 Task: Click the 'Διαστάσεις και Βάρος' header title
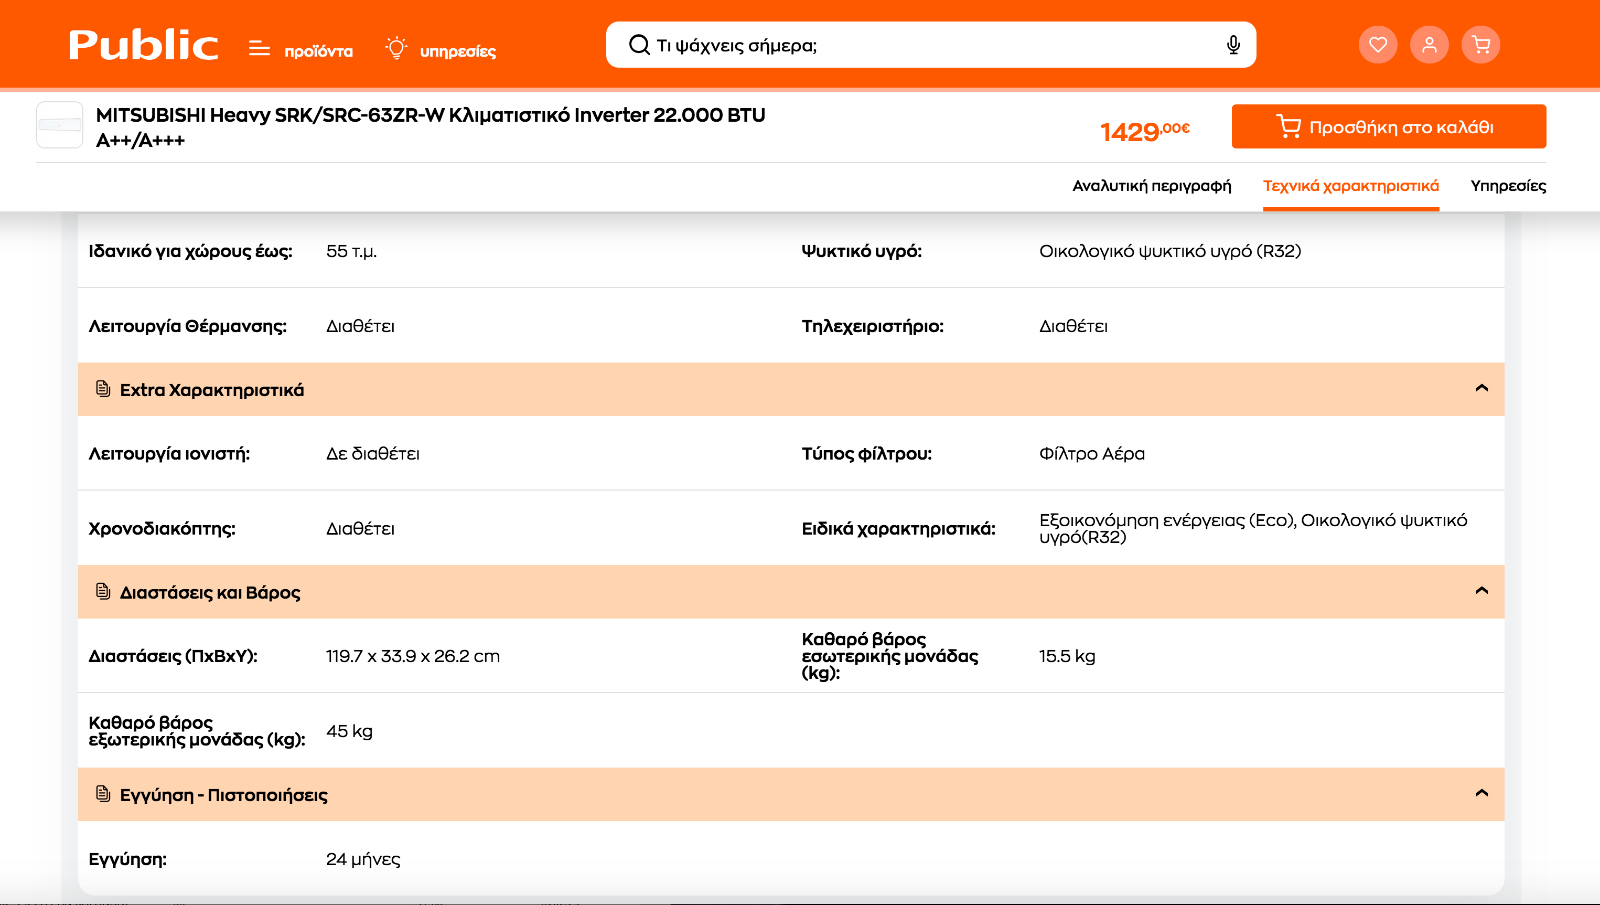210,593
